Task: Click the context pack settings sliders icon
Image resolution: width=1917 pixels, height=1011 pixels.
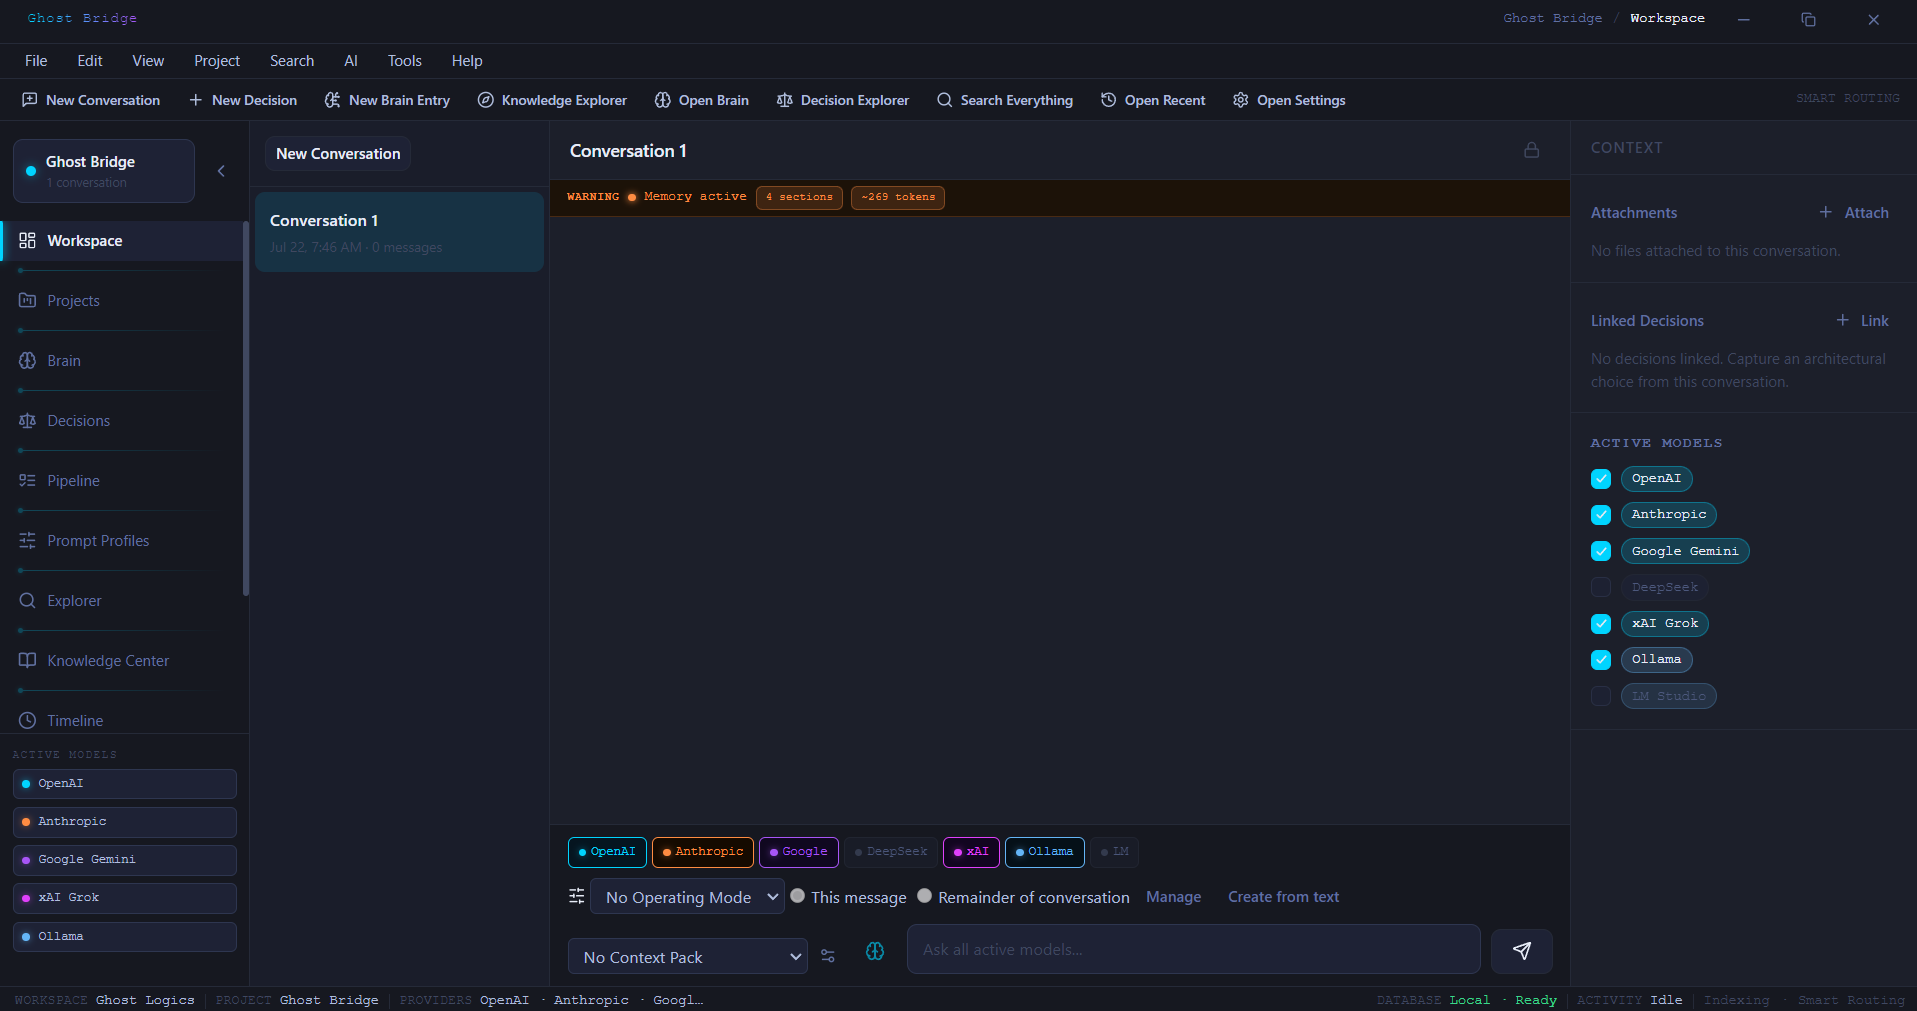Action: (x=828, y=956)
